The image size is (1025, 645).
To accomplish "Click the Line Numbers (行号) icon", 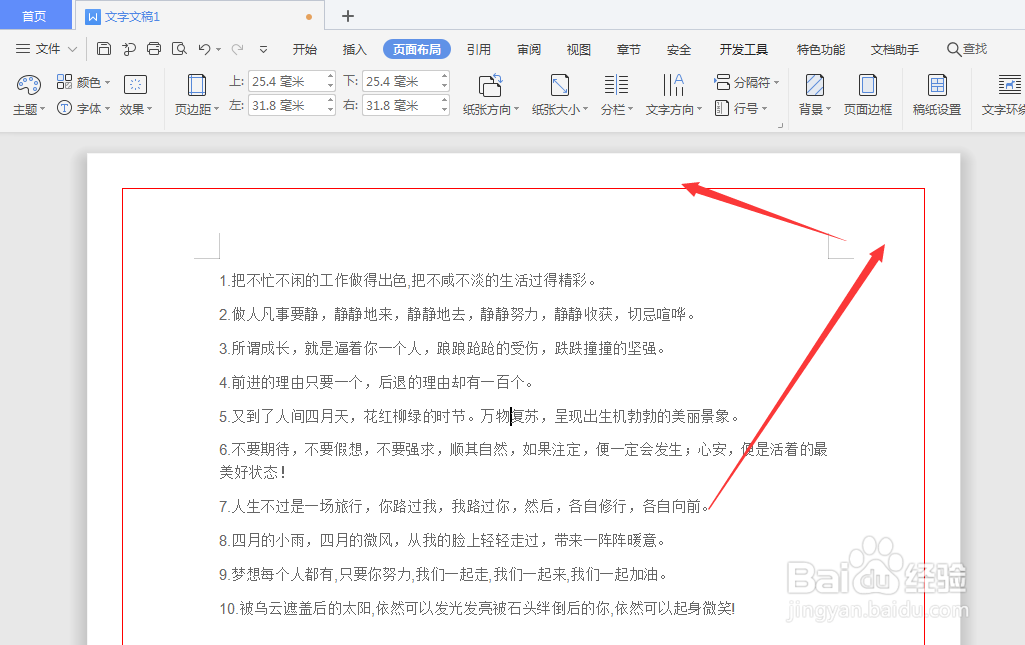I will click(722, 108).
